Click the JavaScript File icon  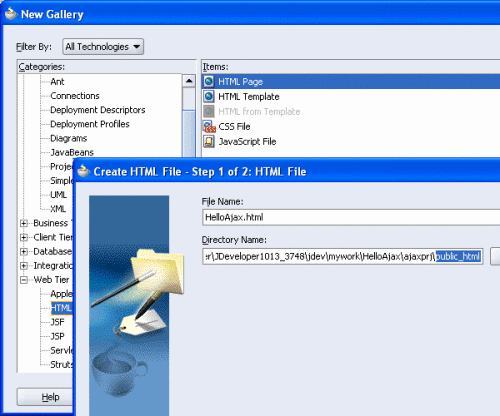pyautogui.click(x=209, y=141)
